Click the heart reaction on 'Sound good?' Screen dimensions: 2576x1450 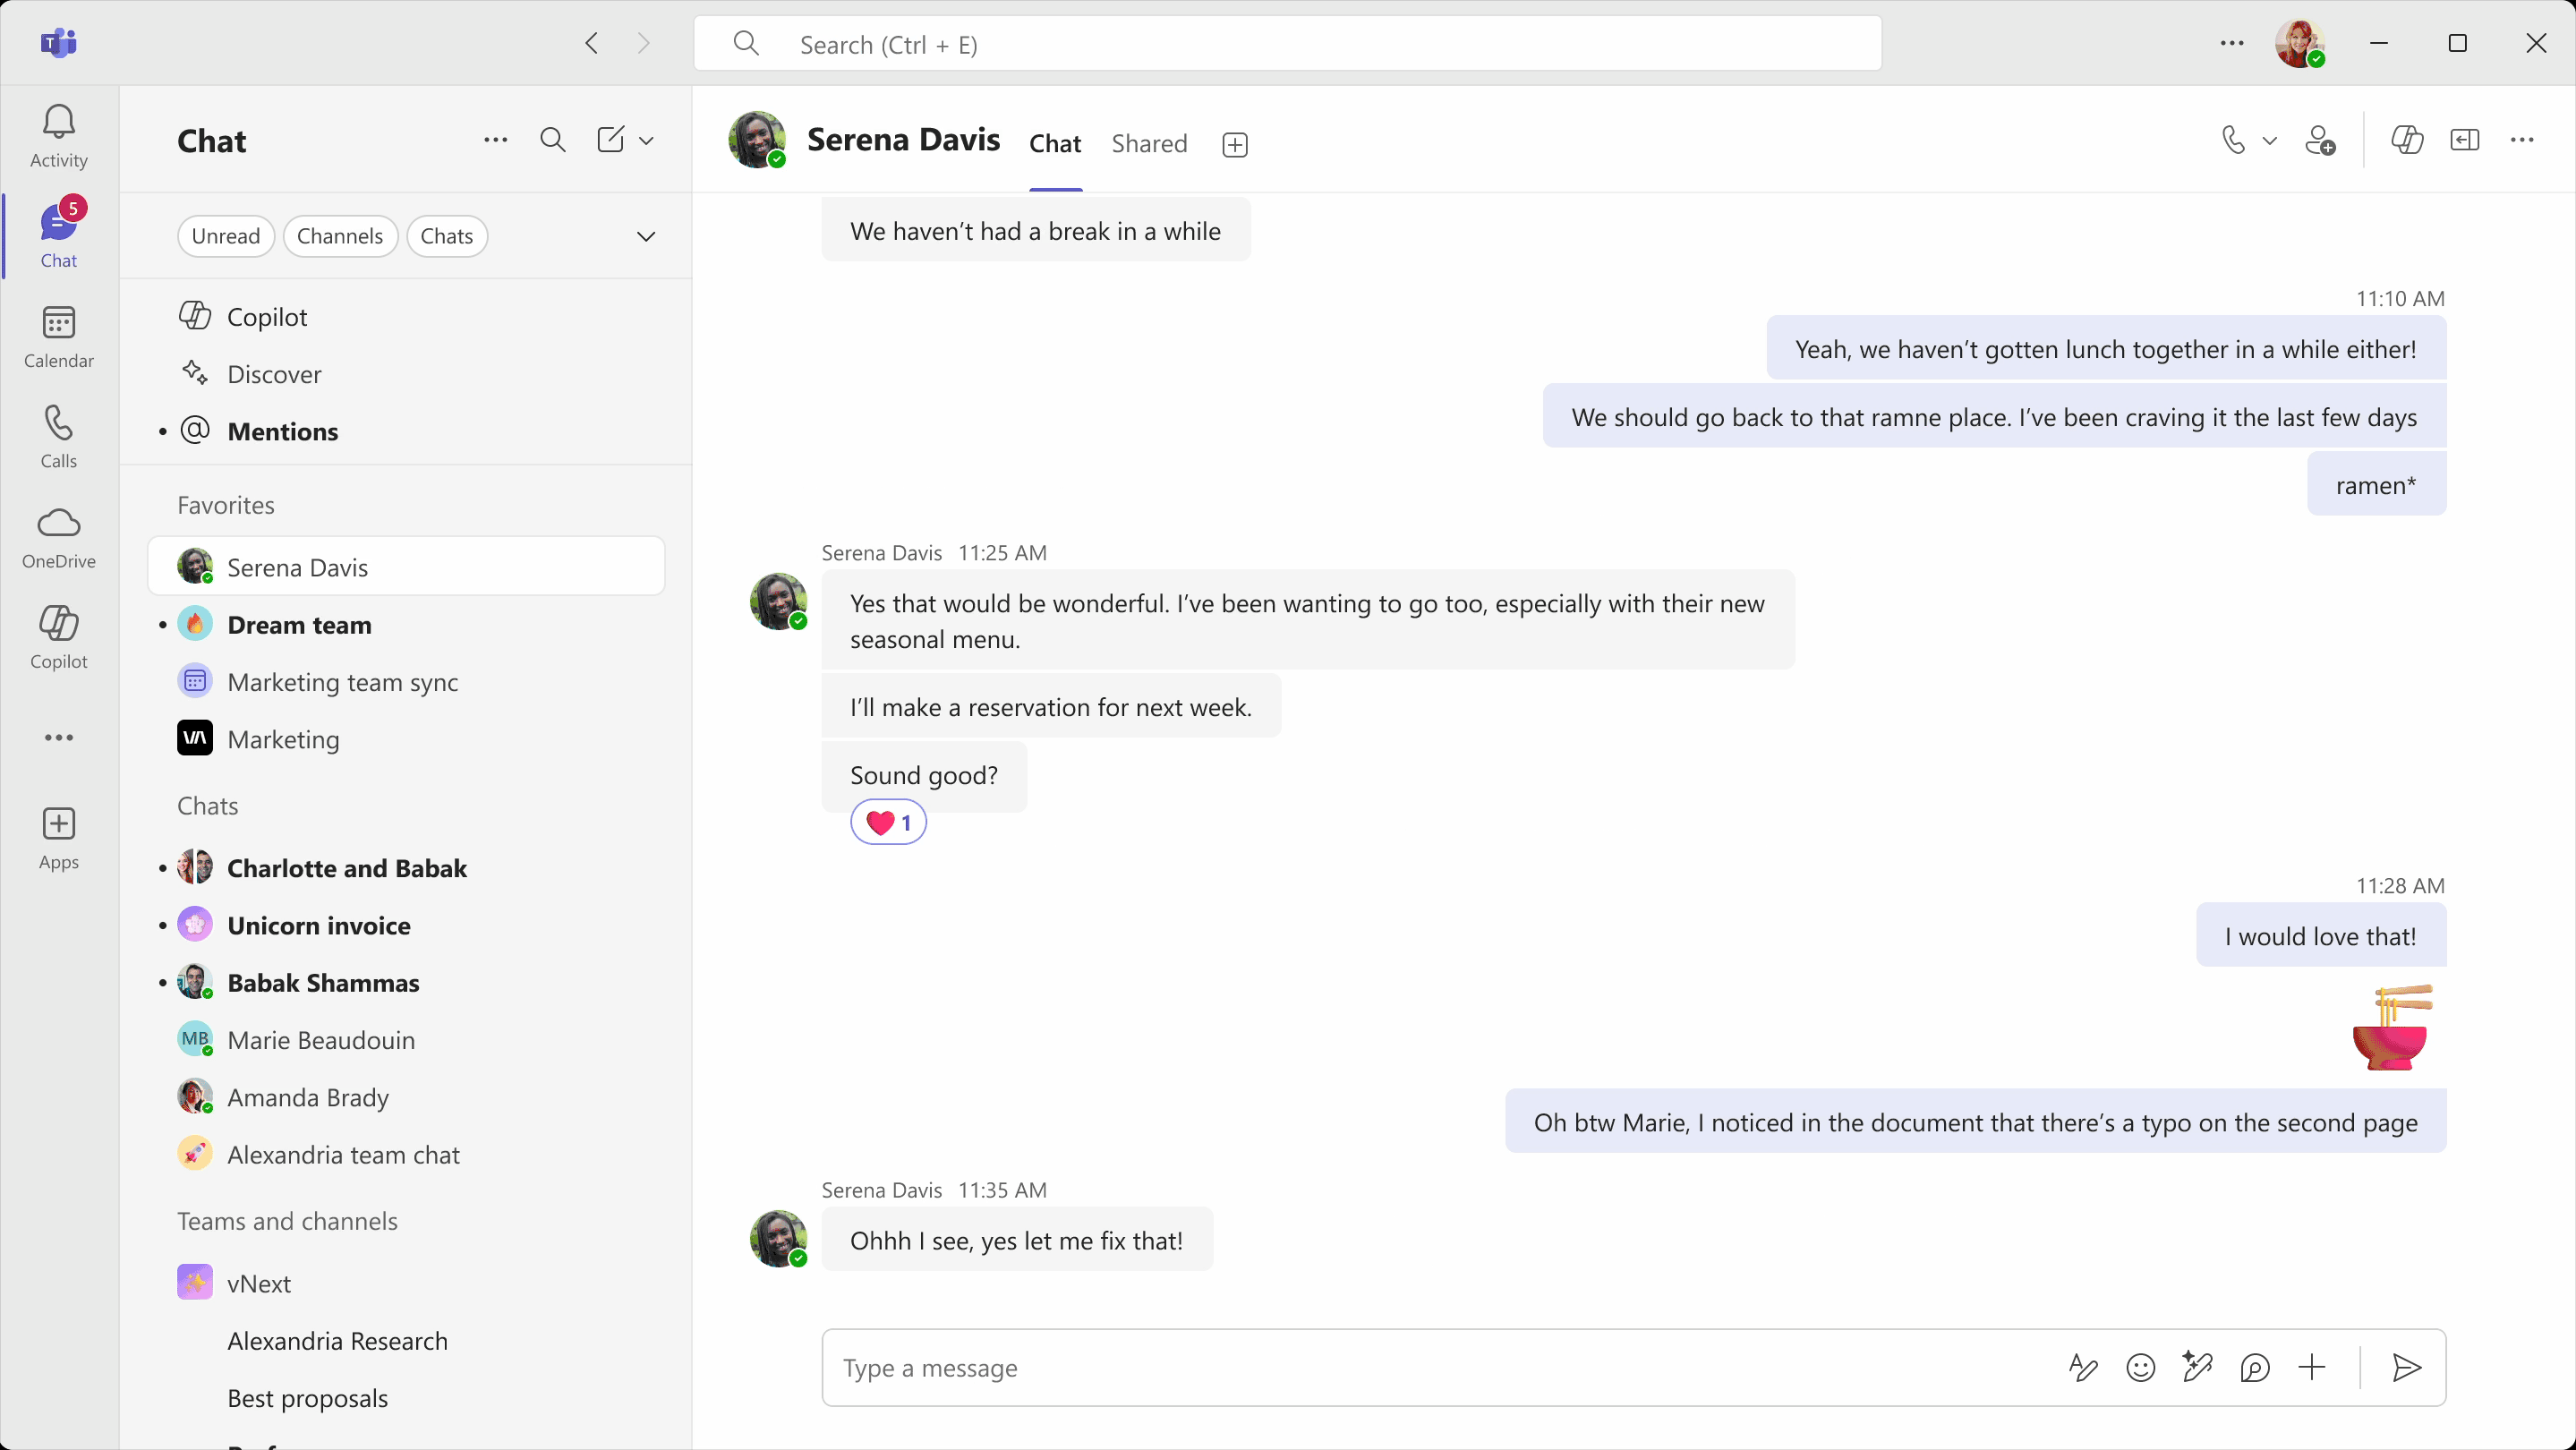[x=888, y=823]
